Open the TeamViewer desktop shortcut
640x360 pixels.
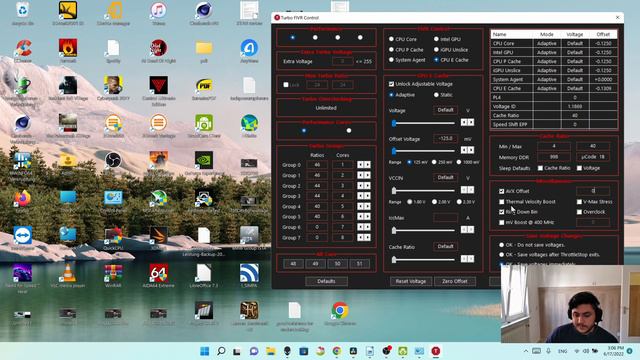(22, 236)
